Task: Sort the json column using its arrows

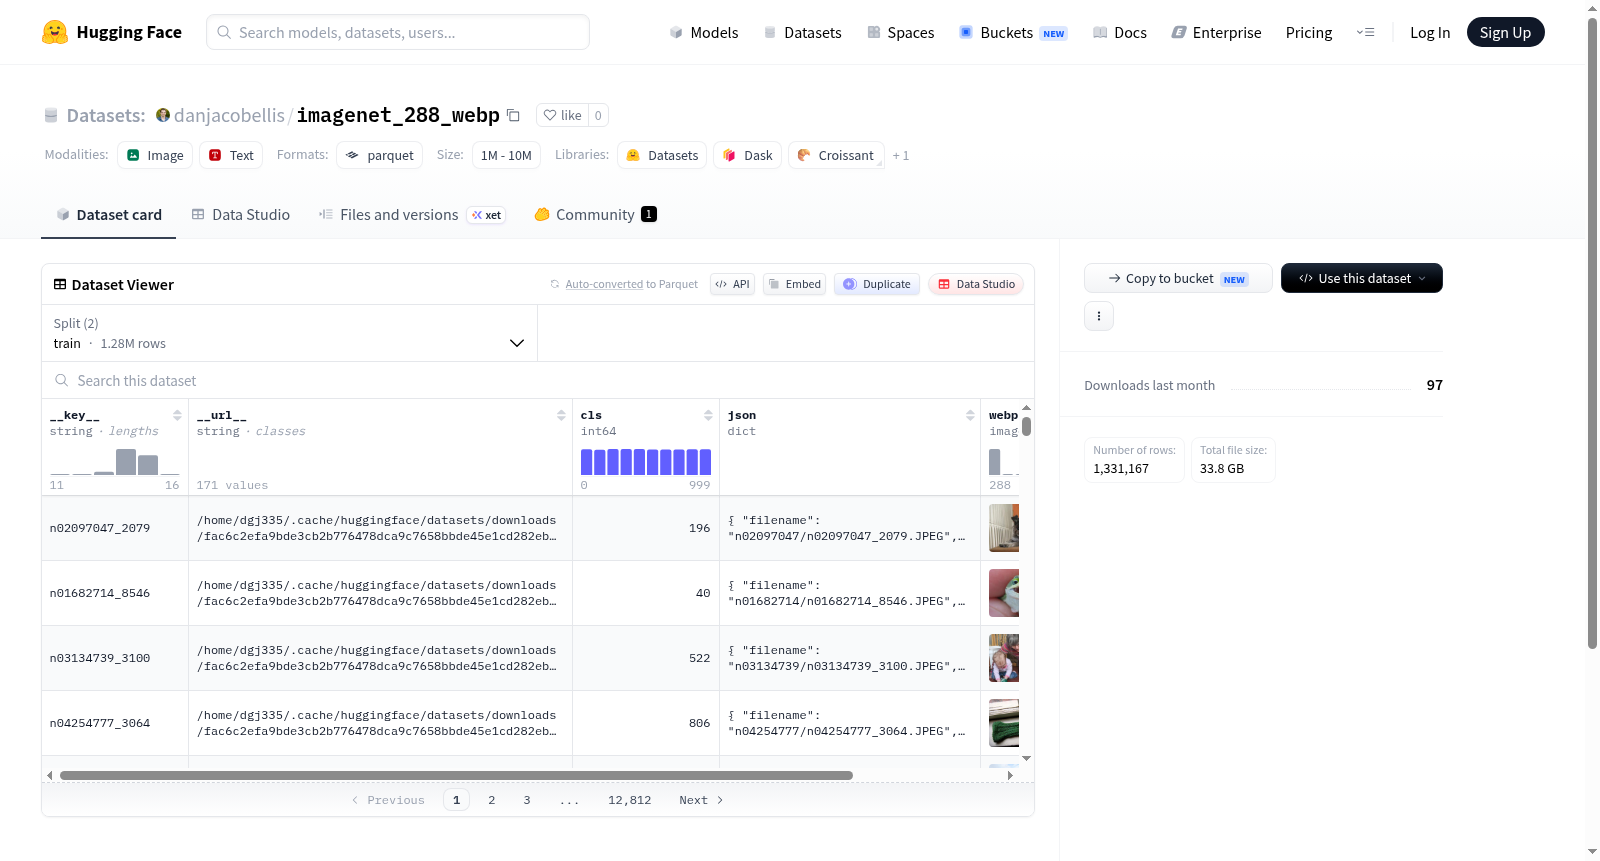Action: (970, 415)
